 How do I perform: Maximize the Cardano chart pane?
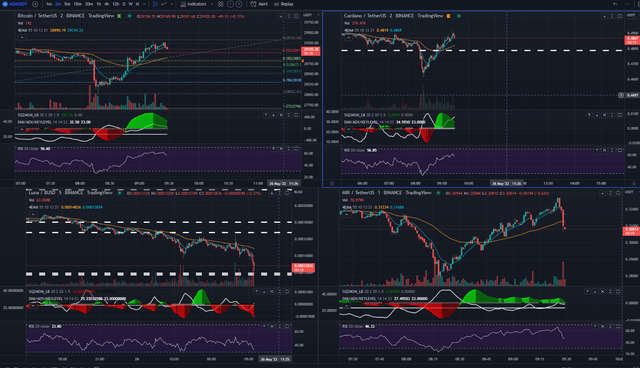click(x=620, y=16)
